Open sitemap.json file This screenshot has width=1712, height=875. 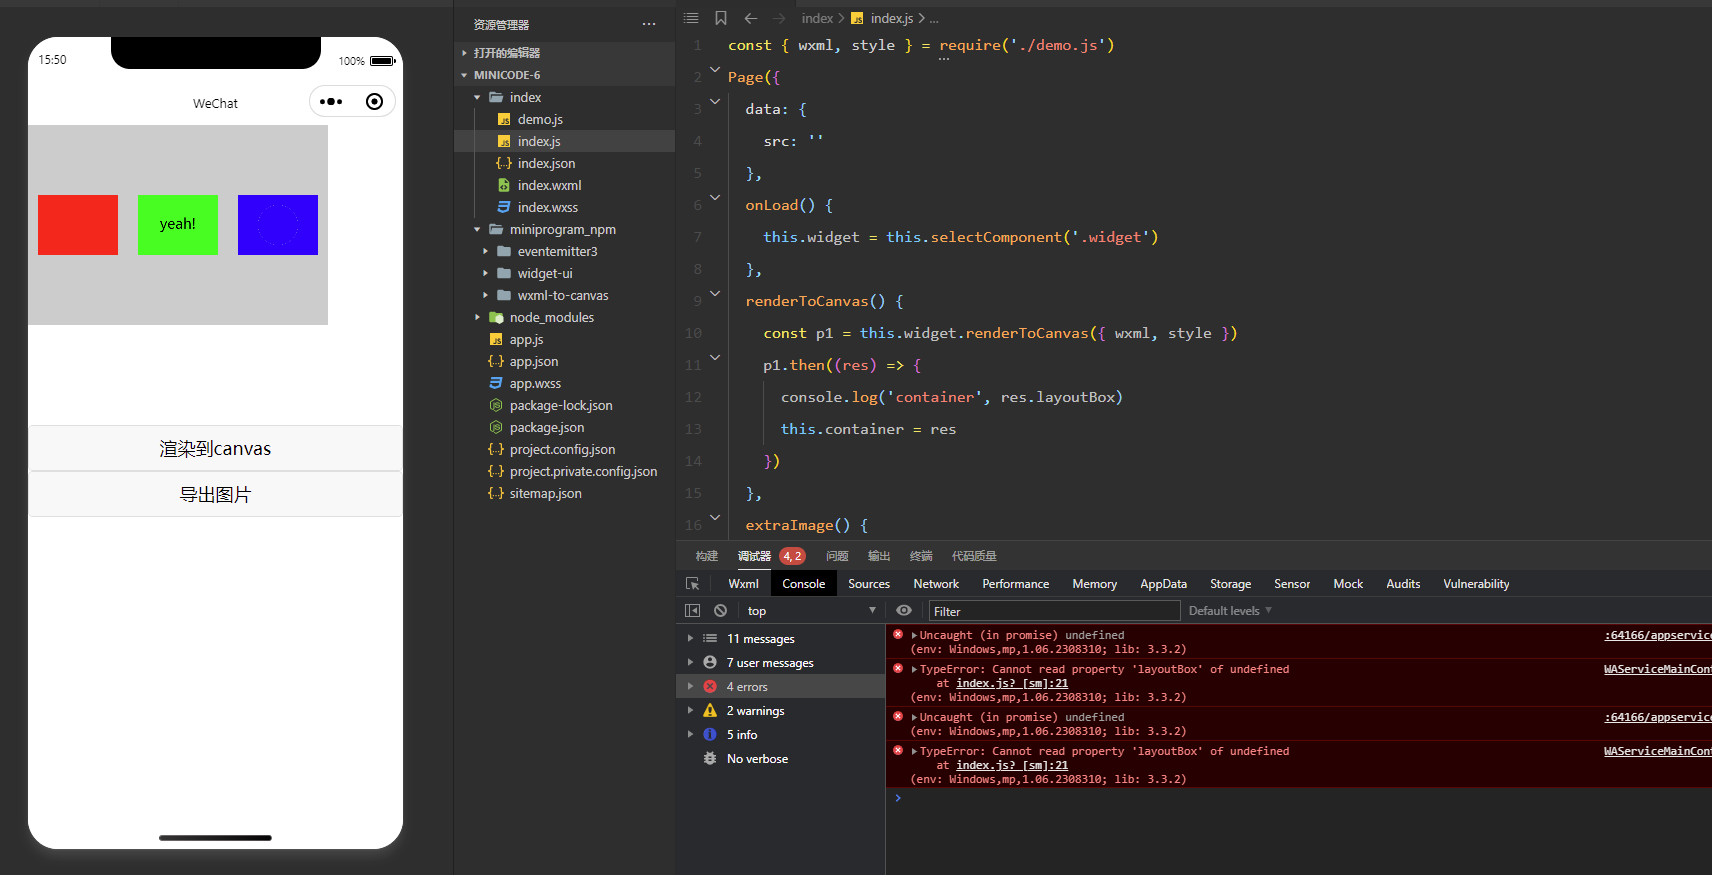click(545, 493)
